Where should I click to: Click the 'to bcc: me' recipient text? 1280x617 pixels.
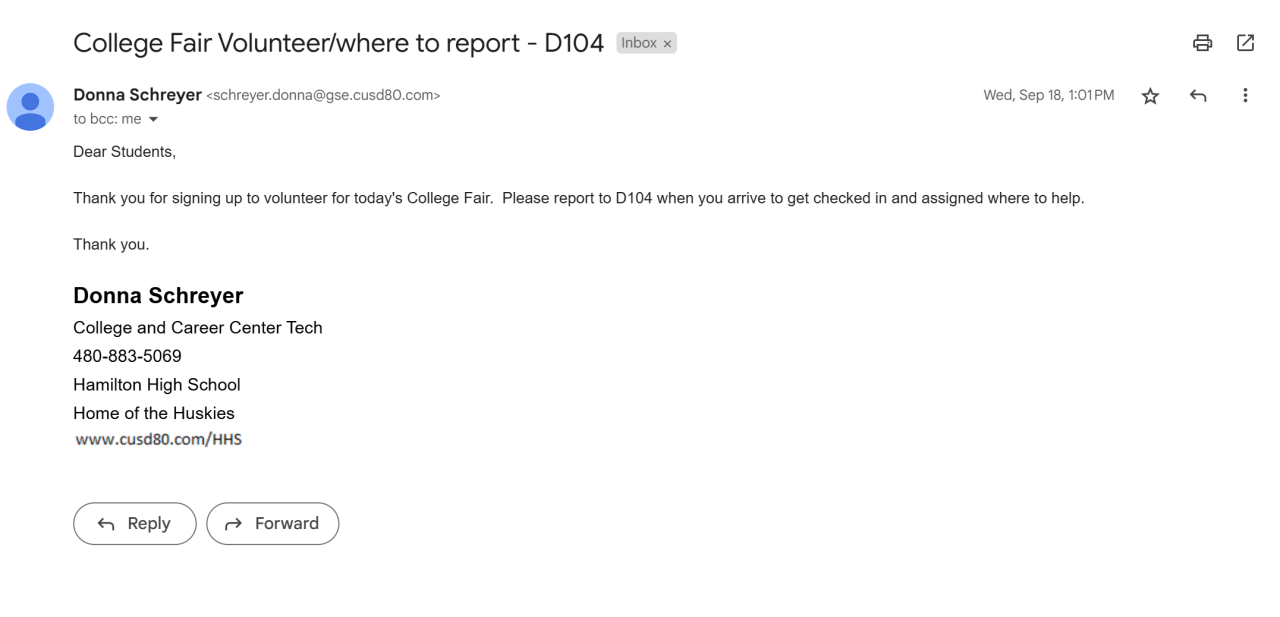pyautogui.click(x=106, y=120)
